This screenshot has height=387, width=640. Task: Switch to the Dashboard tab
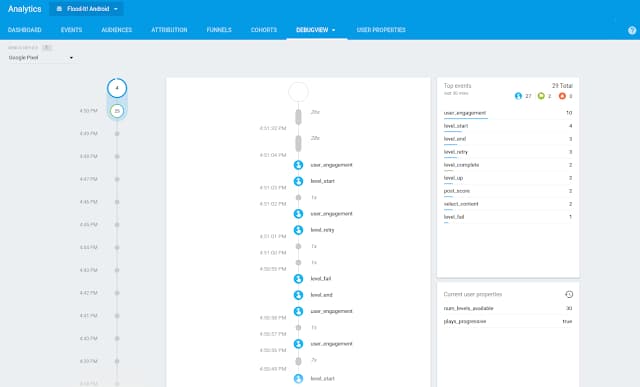[x=24, y=30]
